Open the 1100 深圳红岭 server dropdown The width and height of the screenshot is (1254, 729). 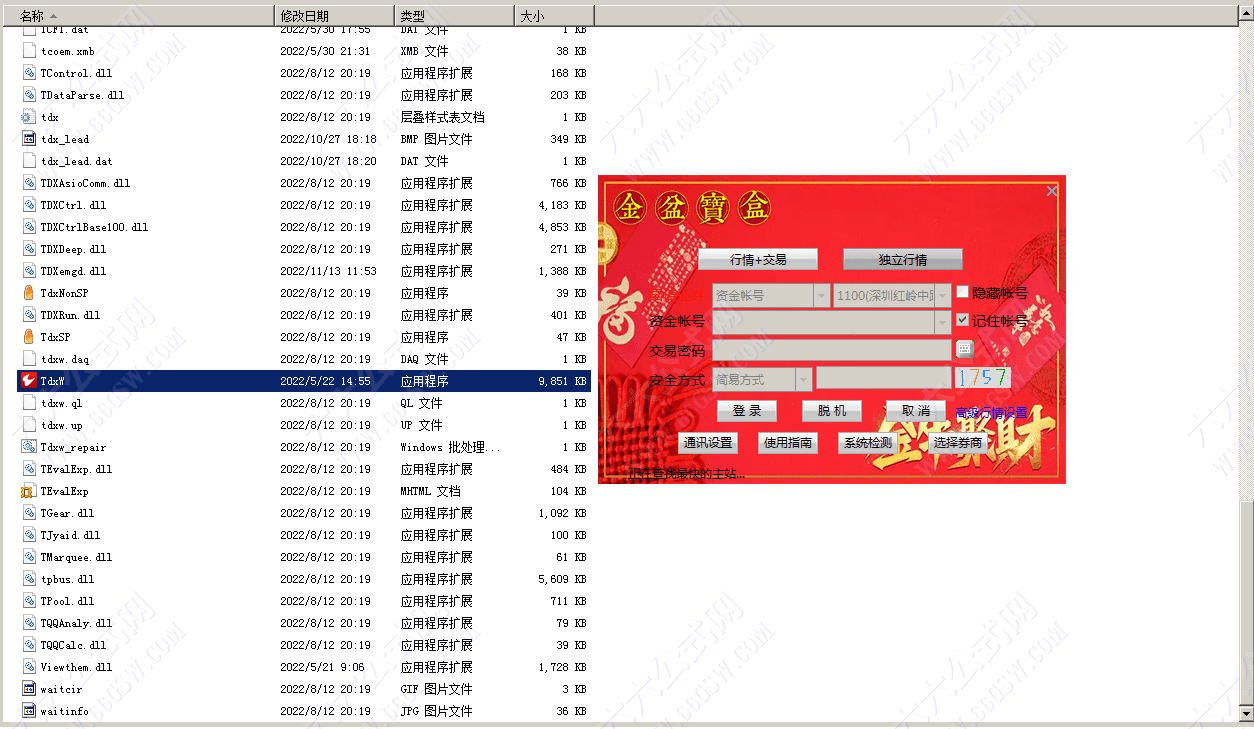pyautogui.click(x=941, y=297)
